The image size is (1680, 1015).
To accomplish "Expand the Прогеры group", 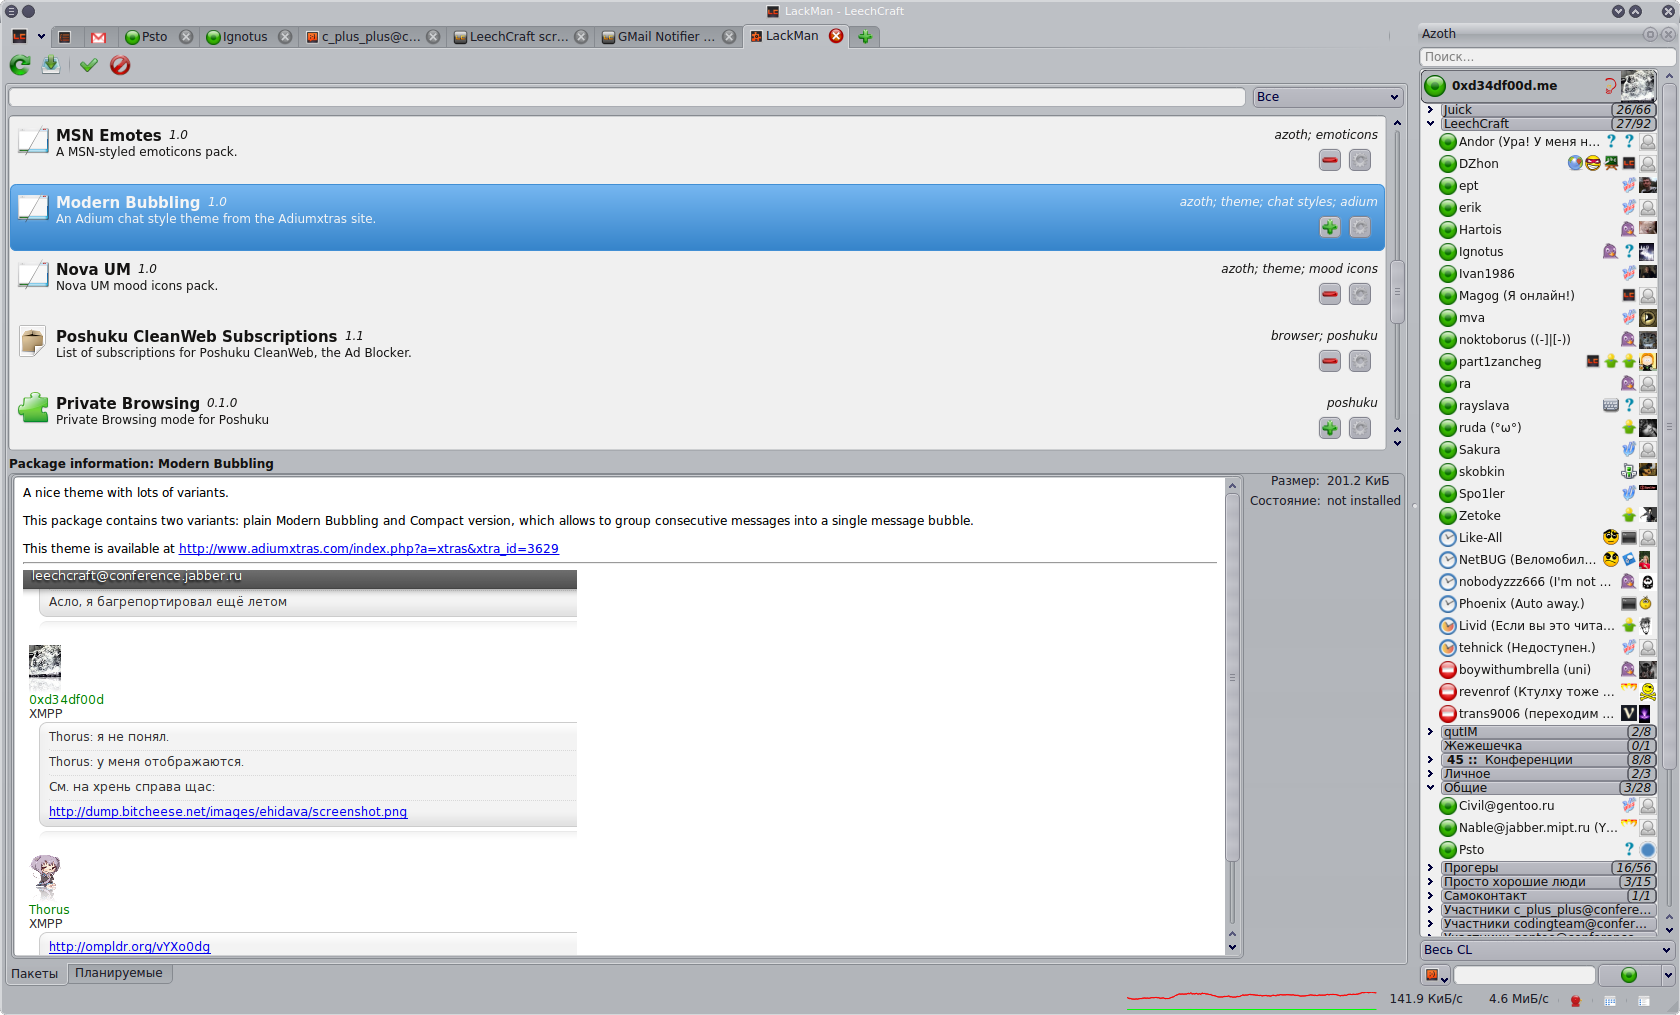I will coord(1431,868).
